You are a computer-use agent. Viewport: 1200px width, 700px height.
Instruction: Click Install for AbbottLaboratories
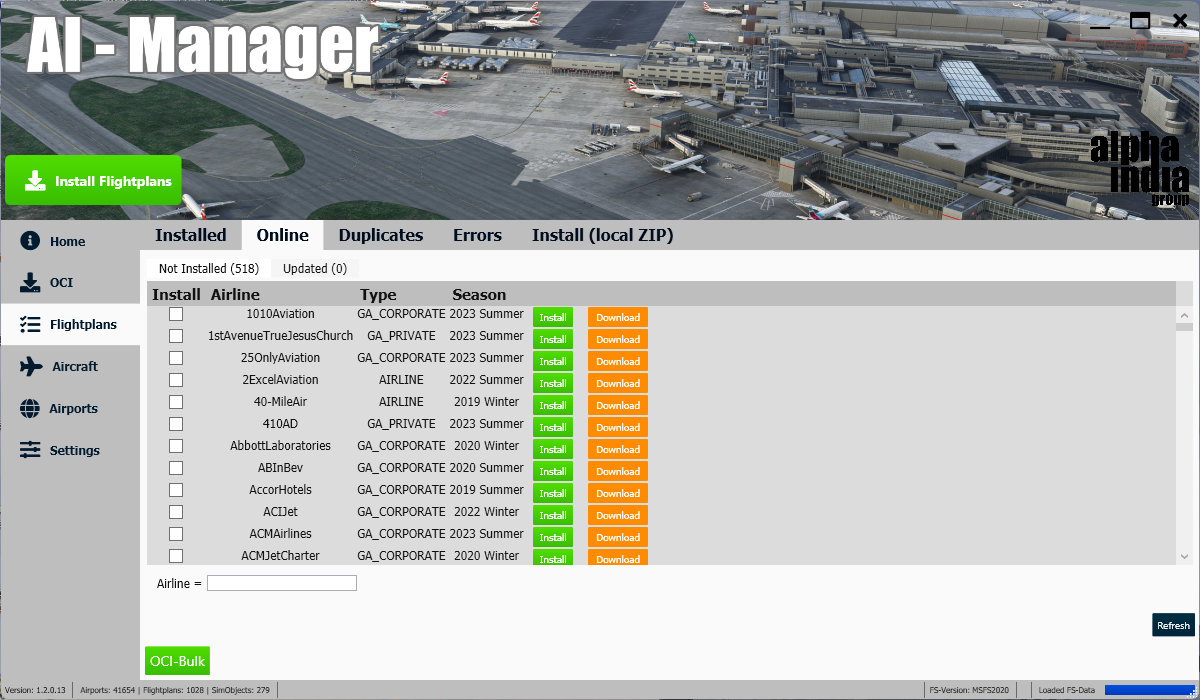click(x=553, y=449)
